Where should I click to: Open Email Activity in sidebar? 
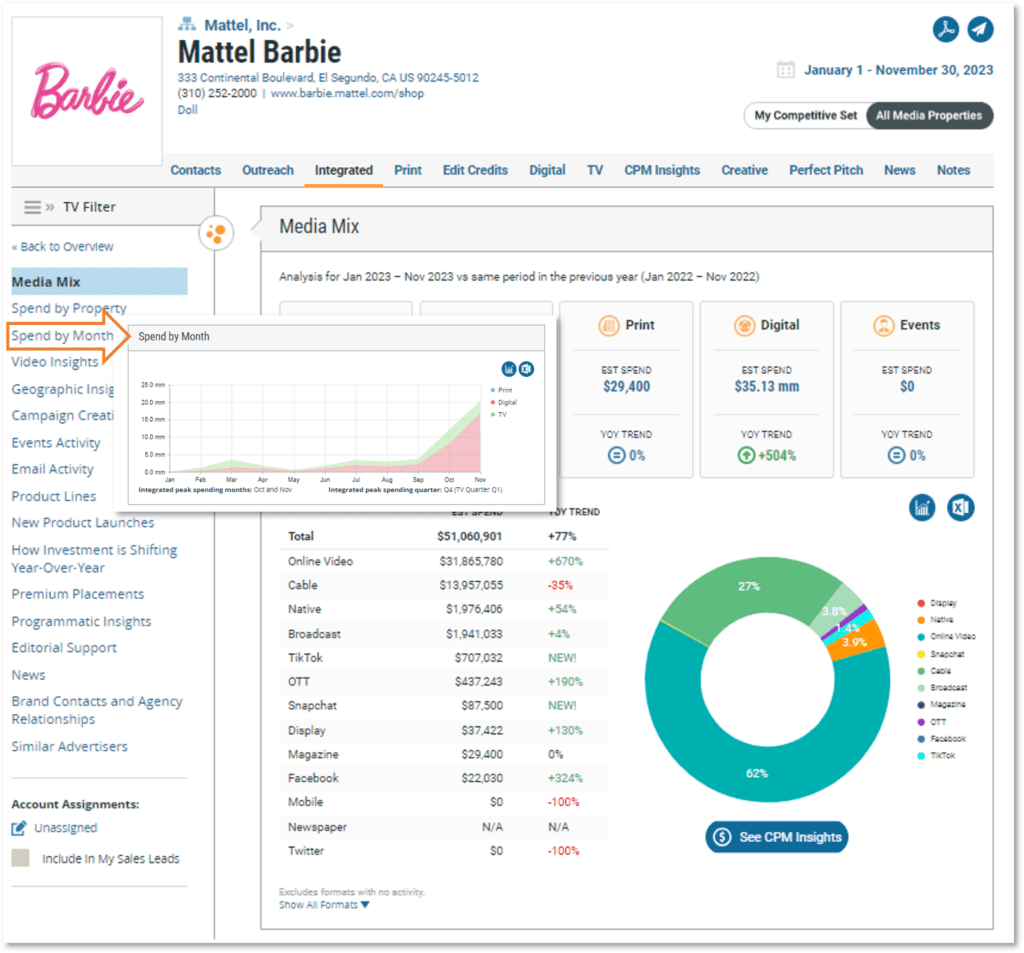[53, 469]
